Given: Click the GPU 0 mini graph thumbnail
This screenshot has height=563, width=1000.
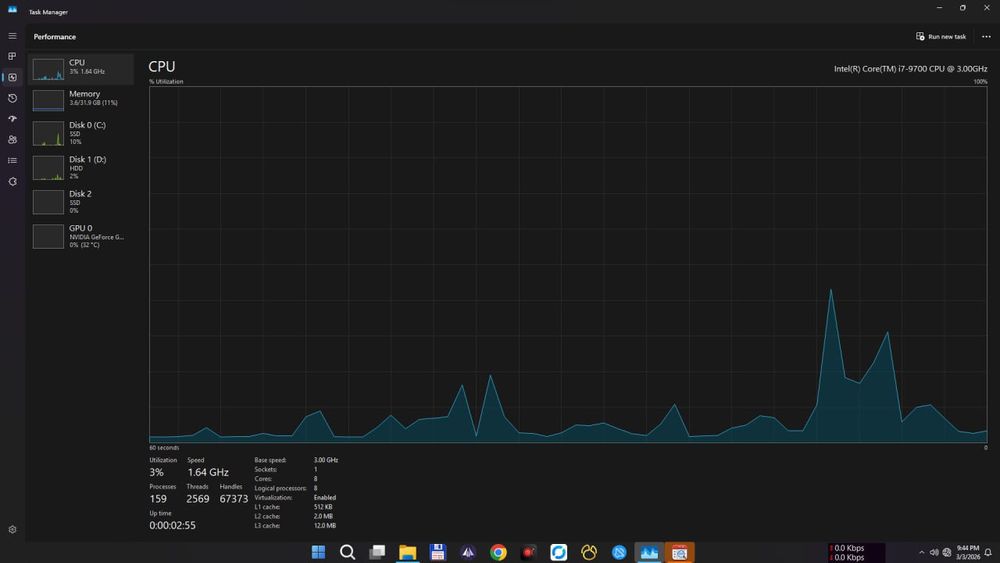Looking at the screenshot, I should (48, 237).
